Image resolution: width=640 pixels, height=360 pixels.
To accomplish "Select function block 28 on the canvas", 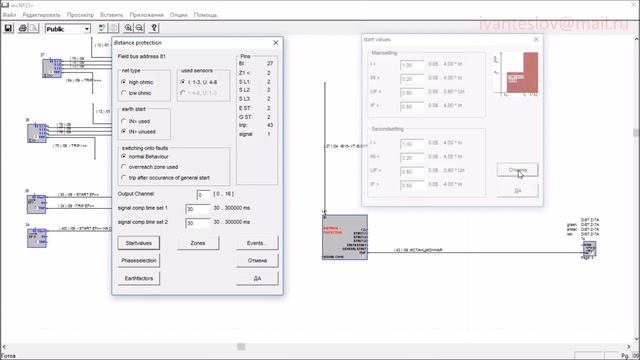I will point(37,133).
